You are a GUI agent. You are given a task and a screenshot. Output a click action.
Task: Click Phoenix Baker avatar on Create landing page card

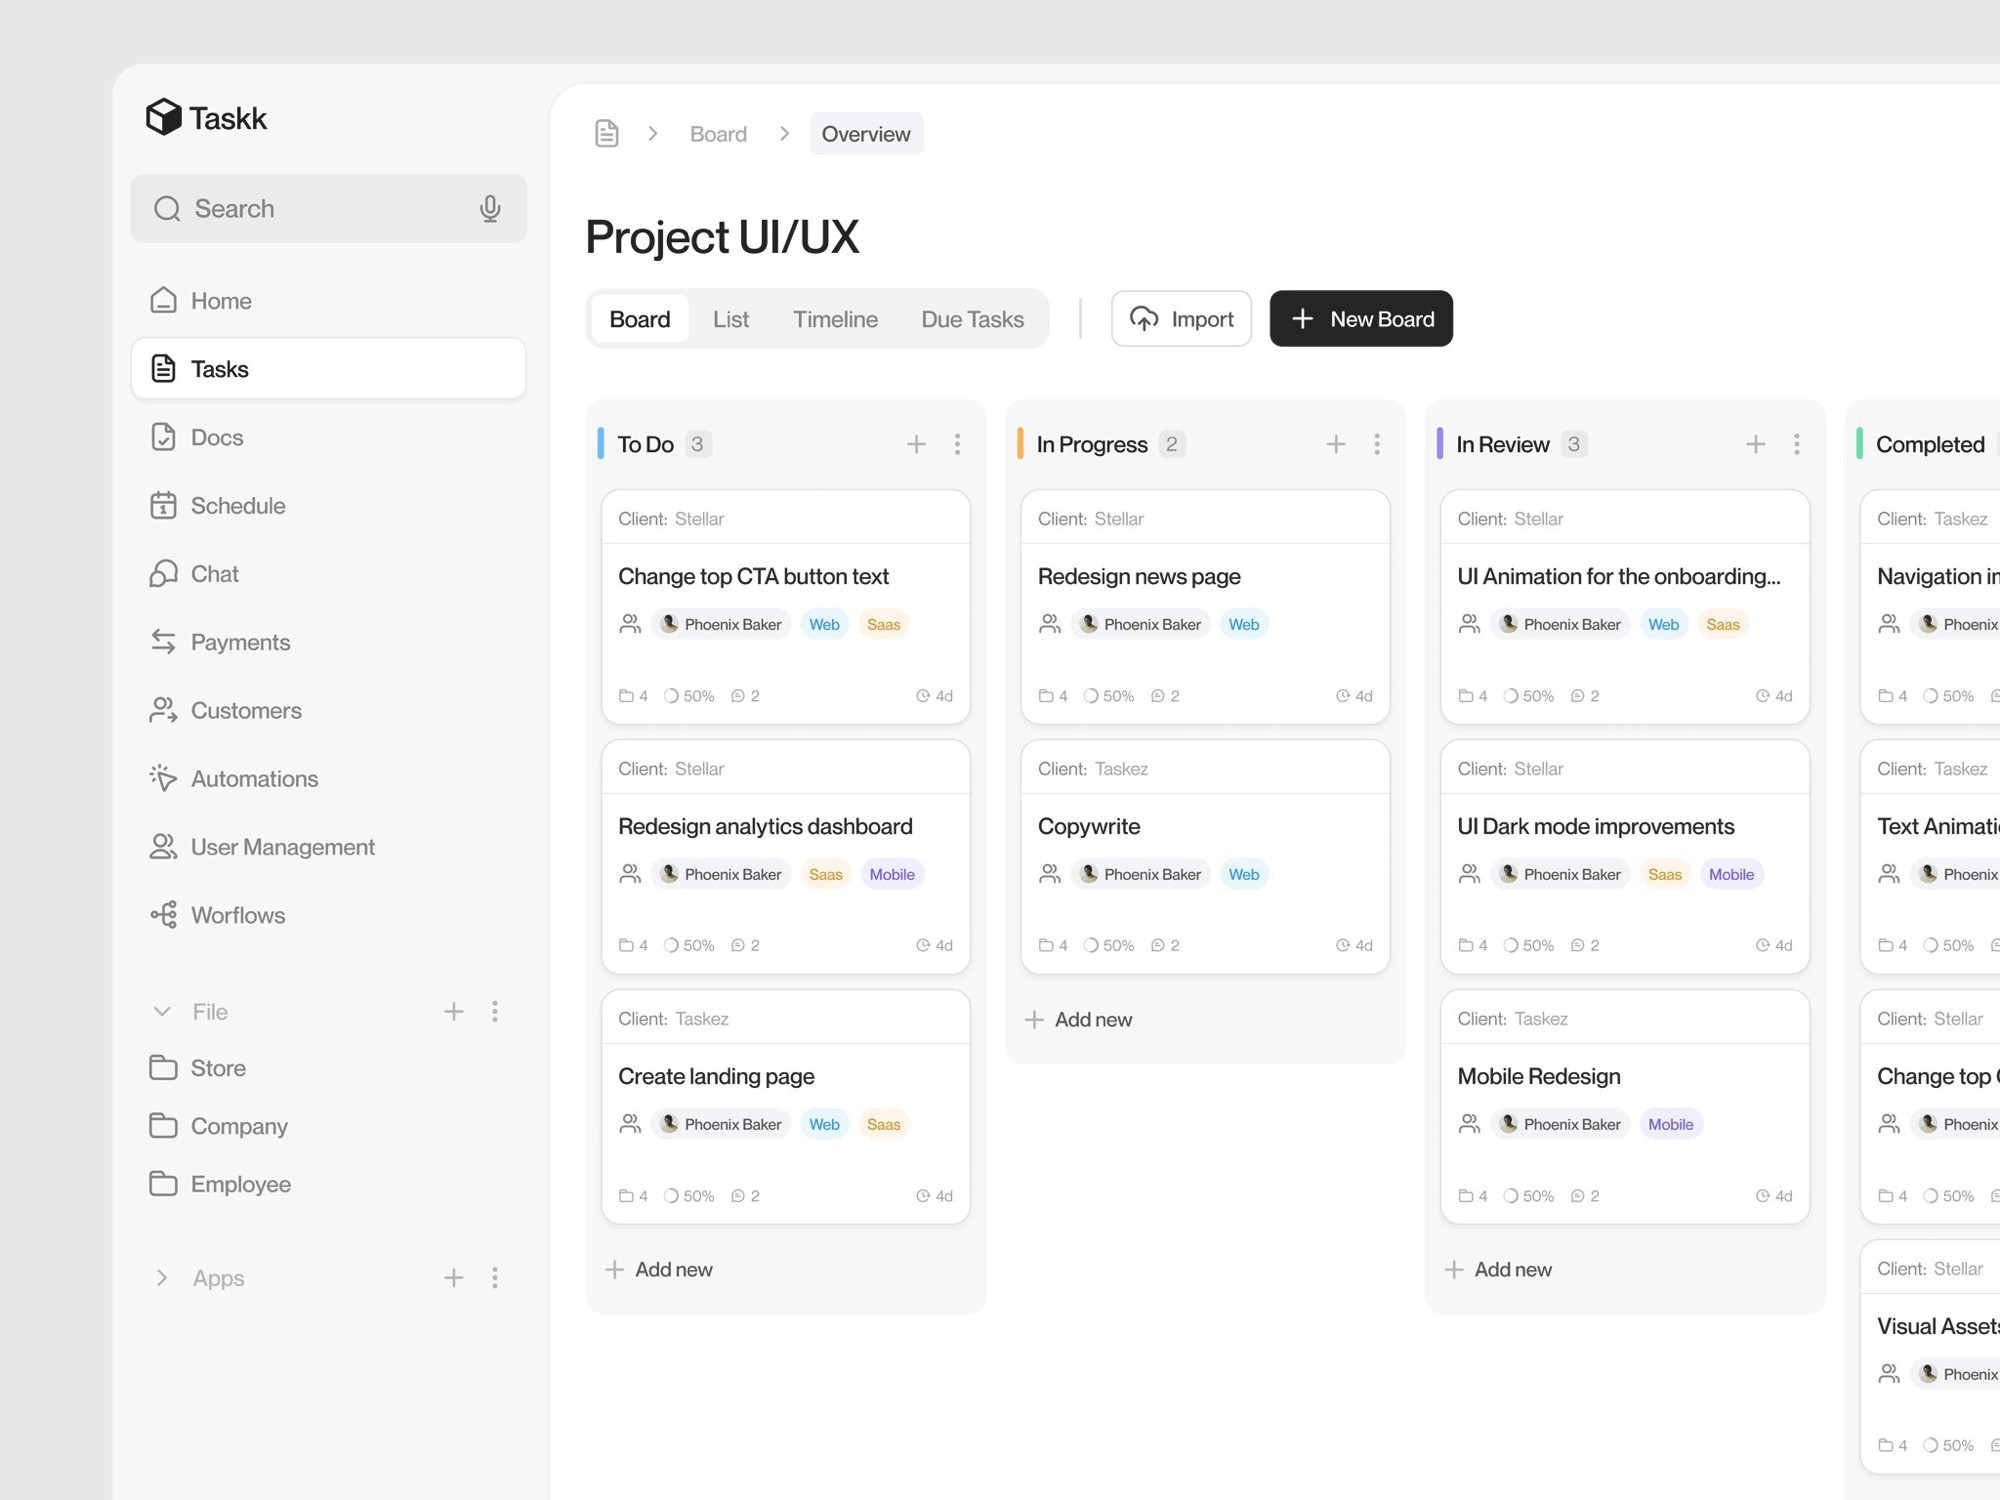670,1123
